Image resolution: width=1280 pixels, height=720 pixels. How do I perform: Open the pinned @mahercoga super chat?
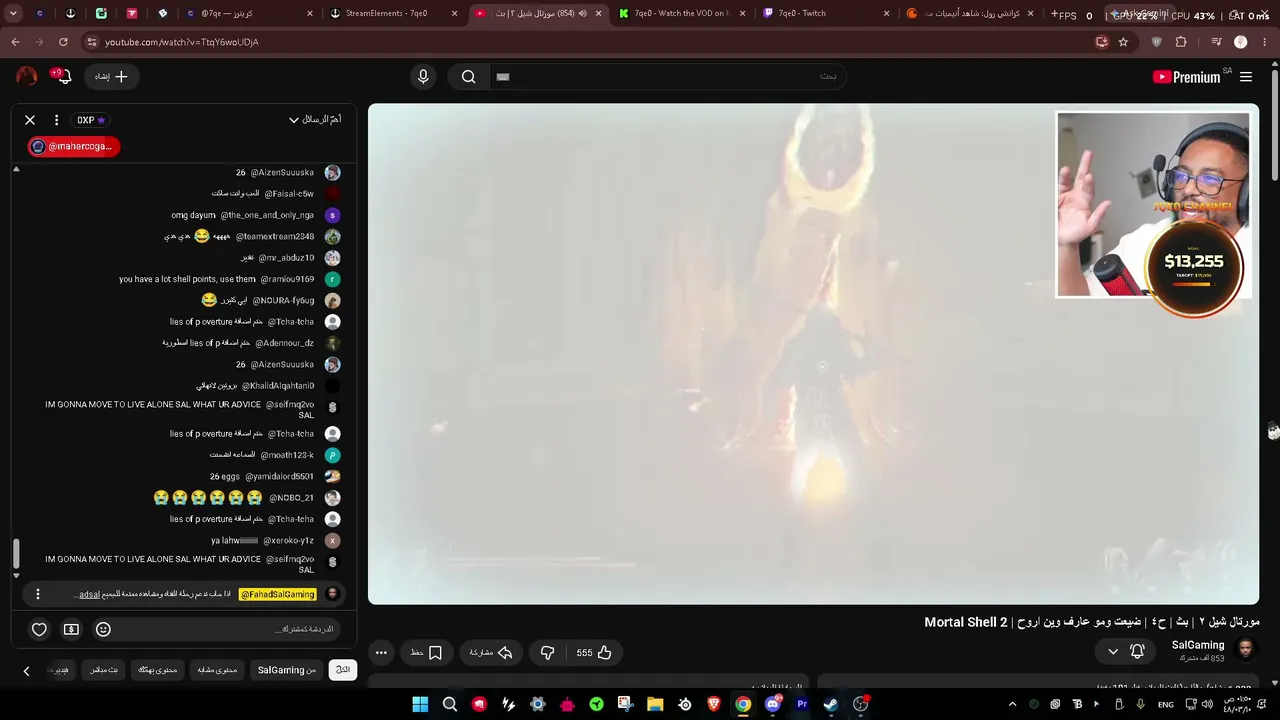(73, 146)
